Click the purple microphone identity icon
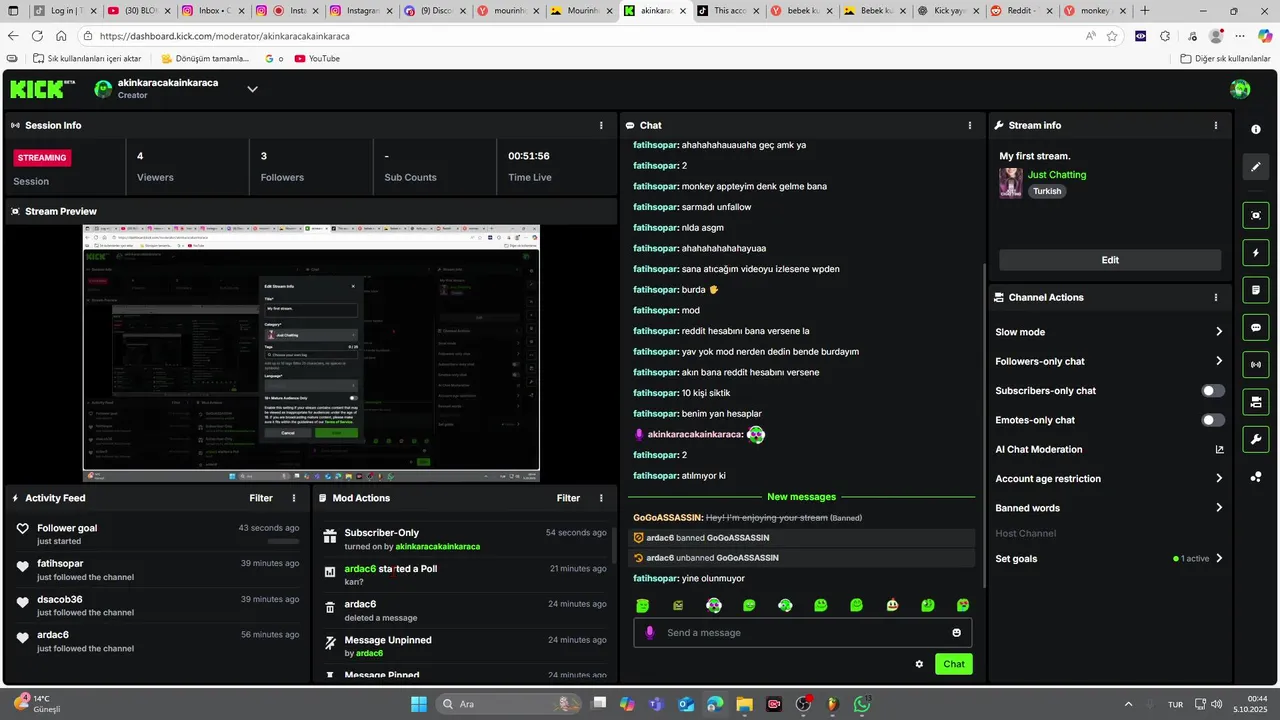This screenshot has height=720, width=1280. (650, 633)
